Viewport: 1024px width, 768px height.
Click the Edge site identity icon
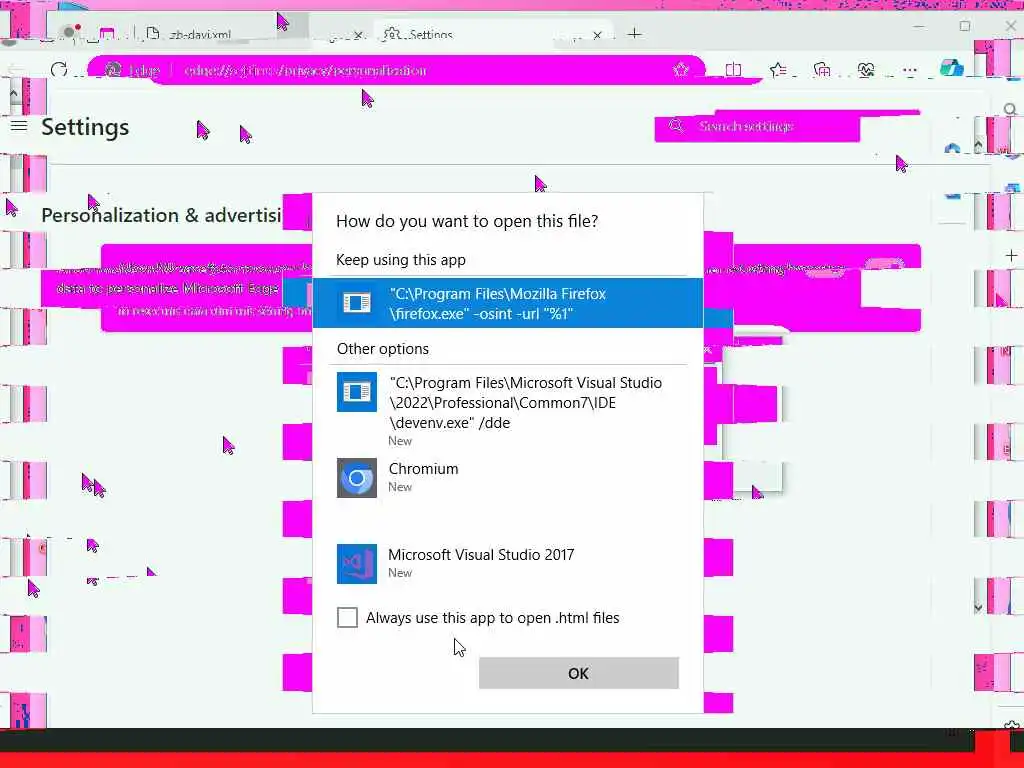[x=114, y=70]
